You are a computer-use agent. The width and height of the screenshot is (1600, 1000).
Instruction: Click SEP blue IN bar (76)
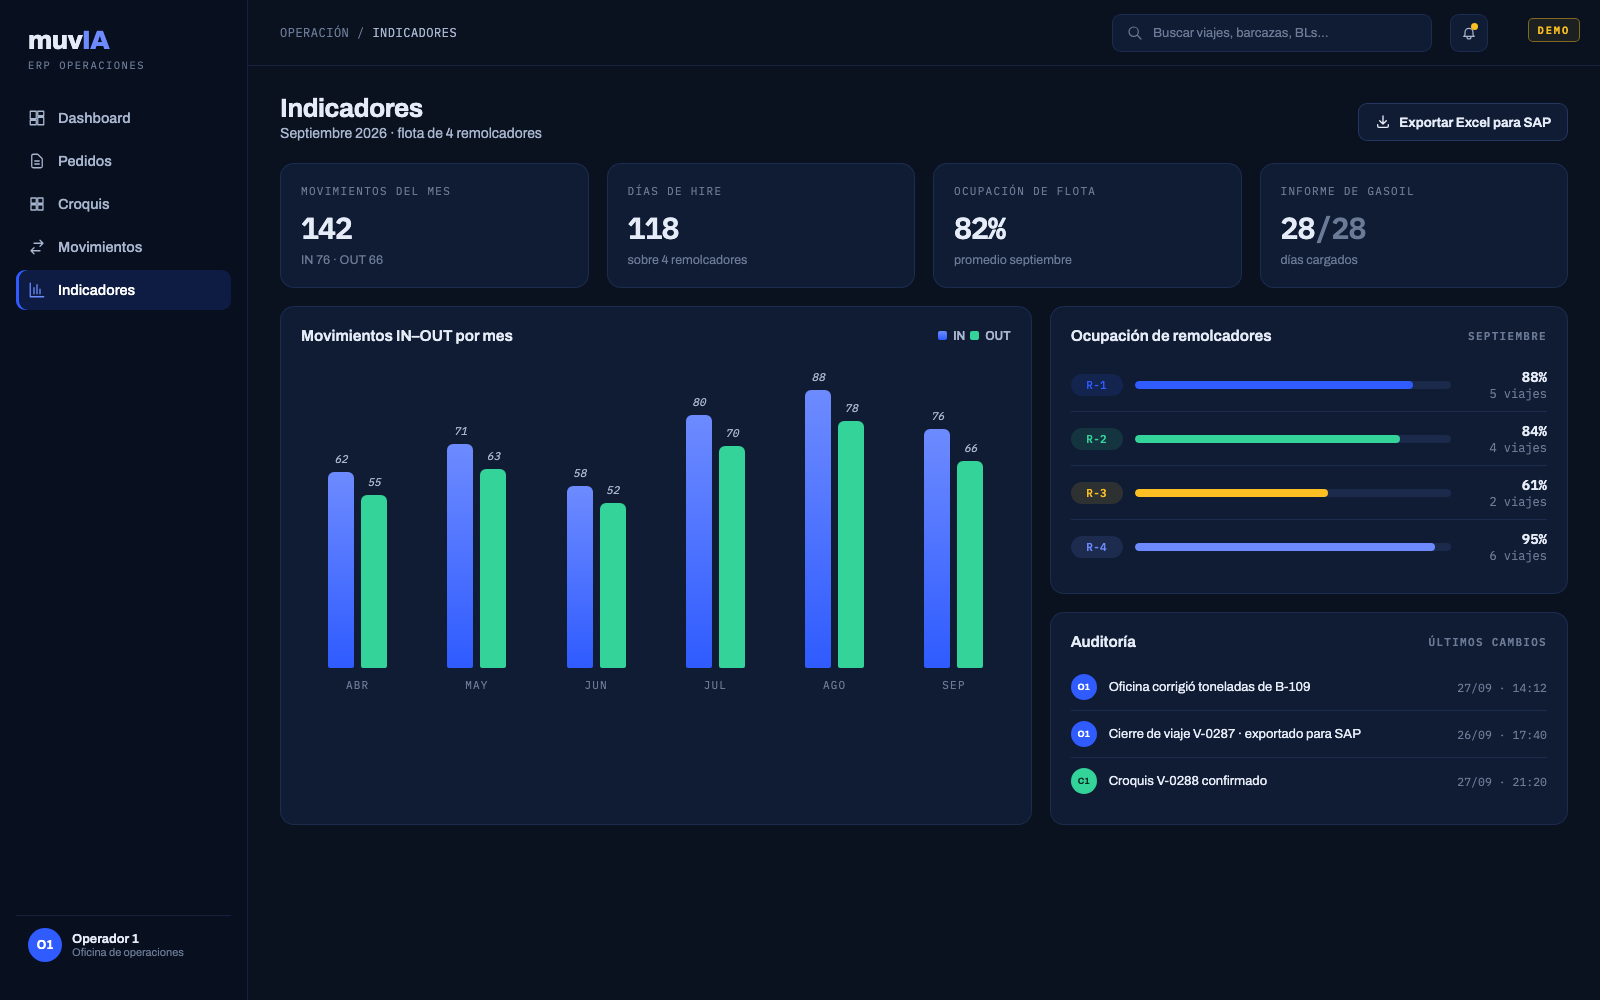tap(937, 548)
